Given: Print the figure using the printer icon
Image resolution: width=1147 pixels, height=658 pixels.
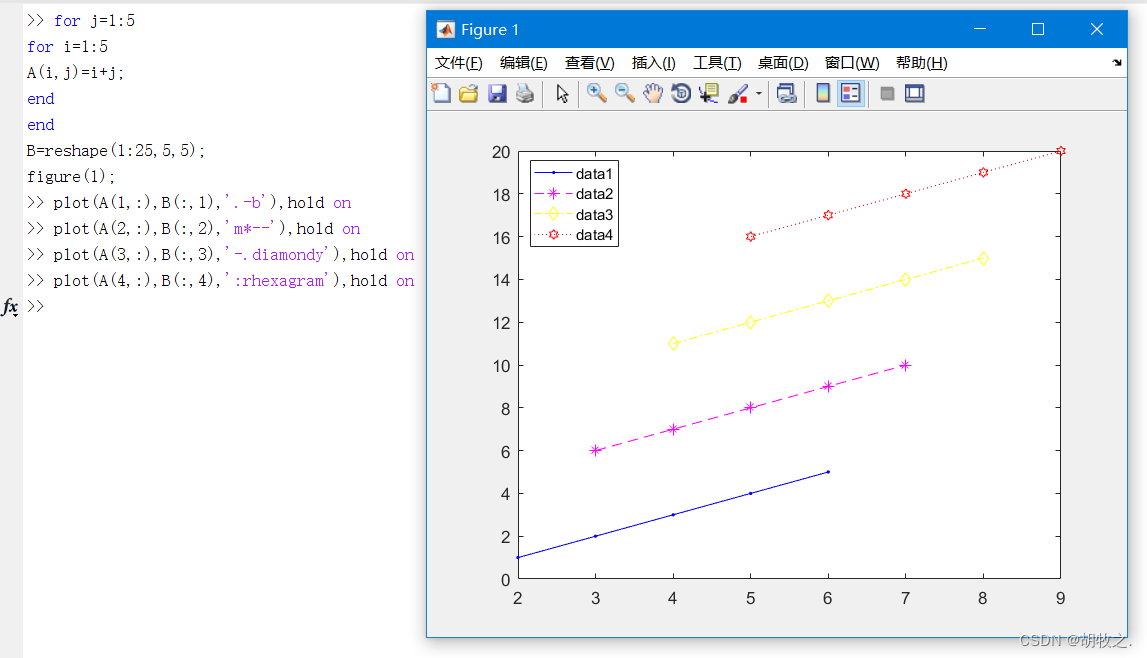Looking at the screenshot, I should pos(525,94).
